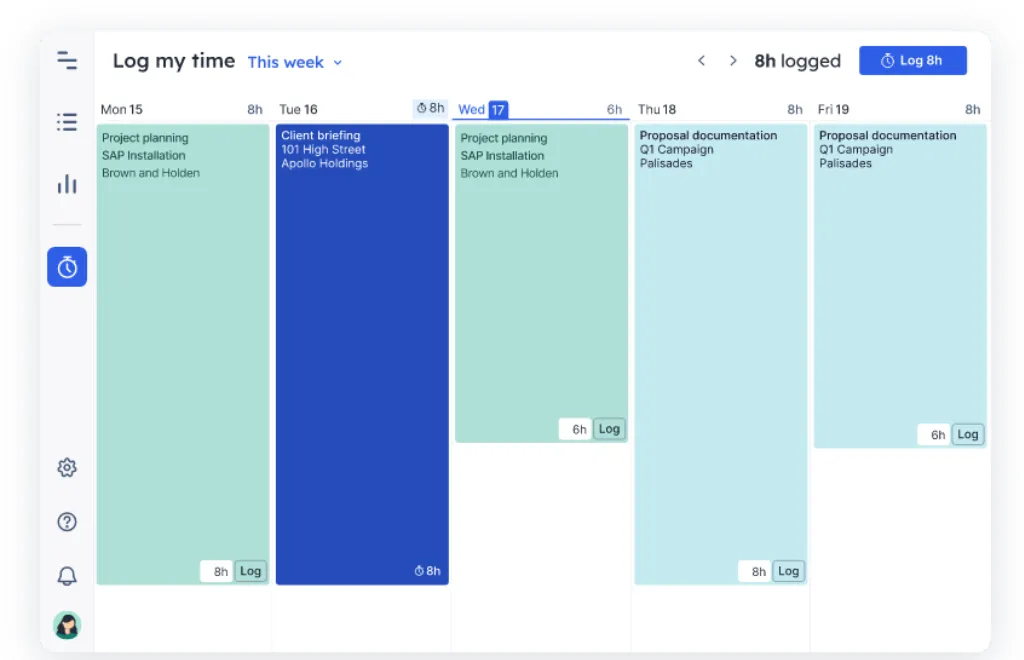Image resolution: width=1024 pixels, height=660 pixels.
Task: Log Wednesday's Project planning entry
Action: 609,429
